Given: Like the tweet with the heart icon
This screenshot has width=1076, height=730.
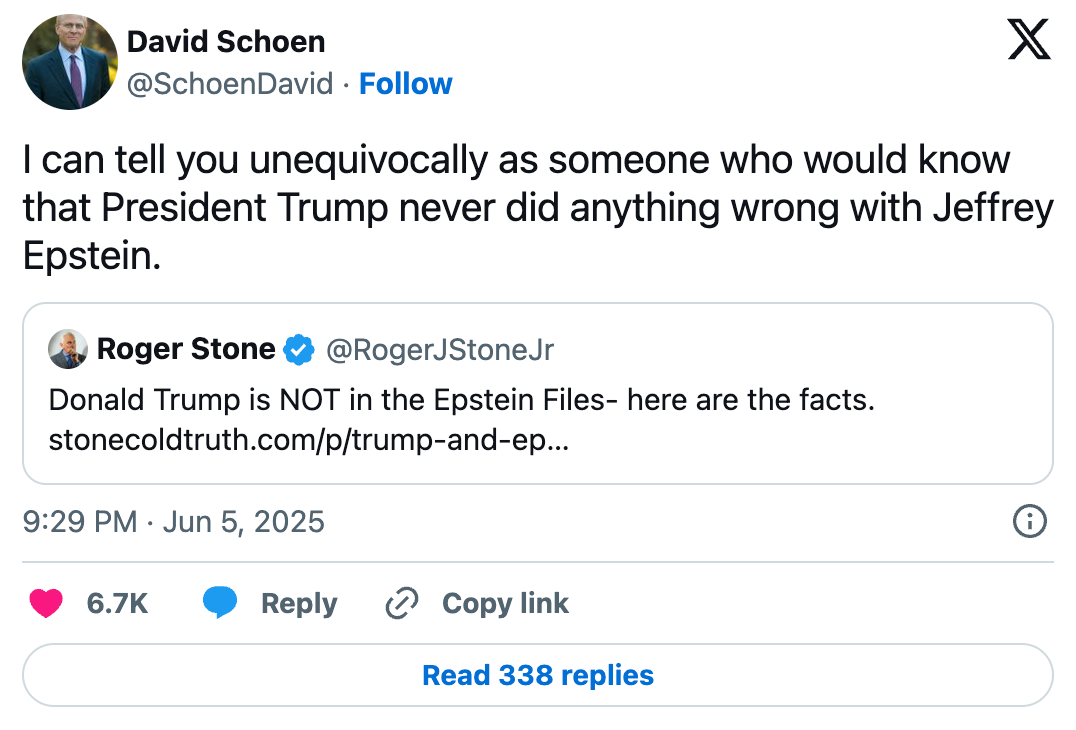Looking at the screenshot, I should pyautogui.click(x=46, y=603).
